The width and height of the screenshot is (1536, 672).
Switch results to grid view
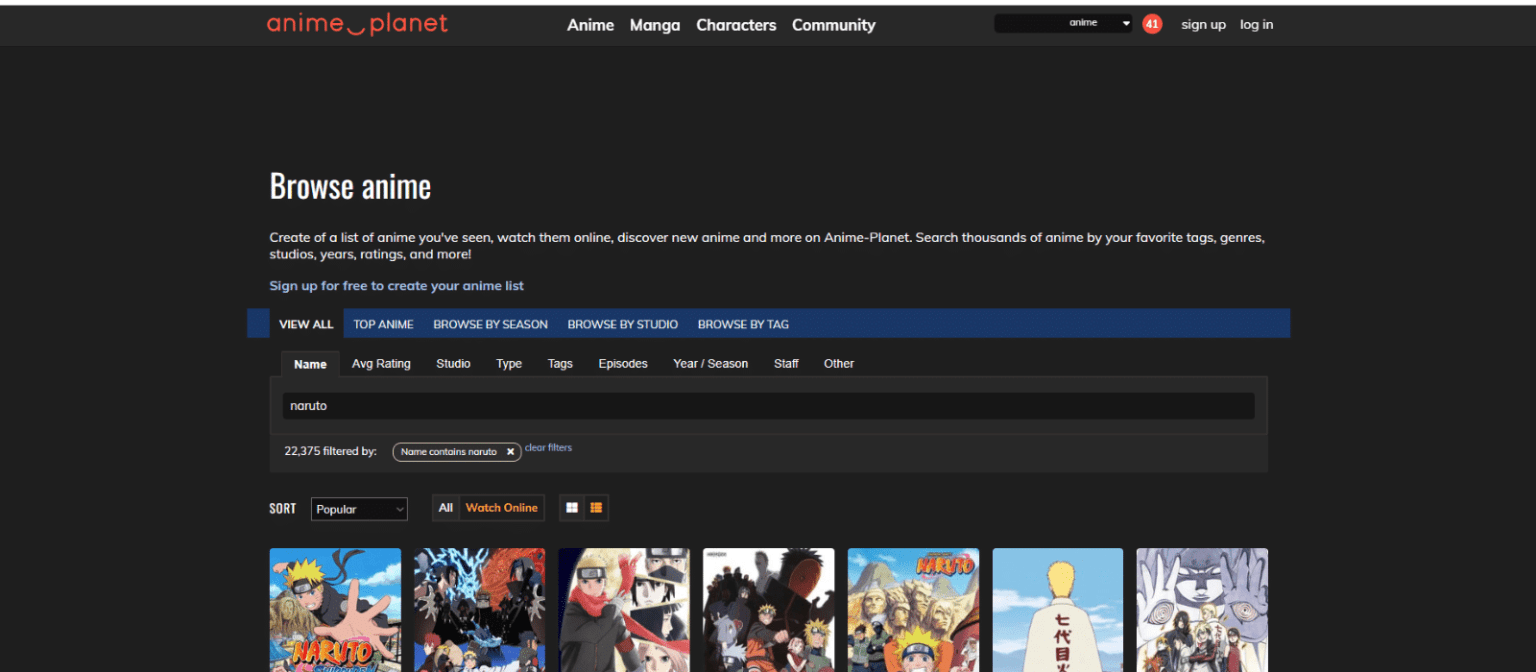570,507
